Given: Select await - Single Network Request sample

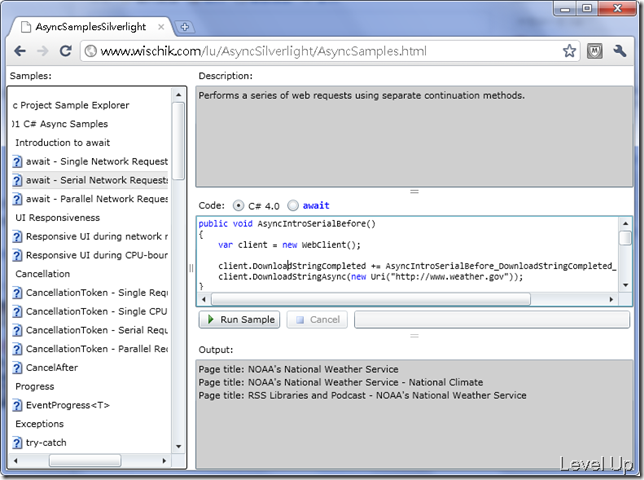Looking at the screenshot, I should click(97, 161).
